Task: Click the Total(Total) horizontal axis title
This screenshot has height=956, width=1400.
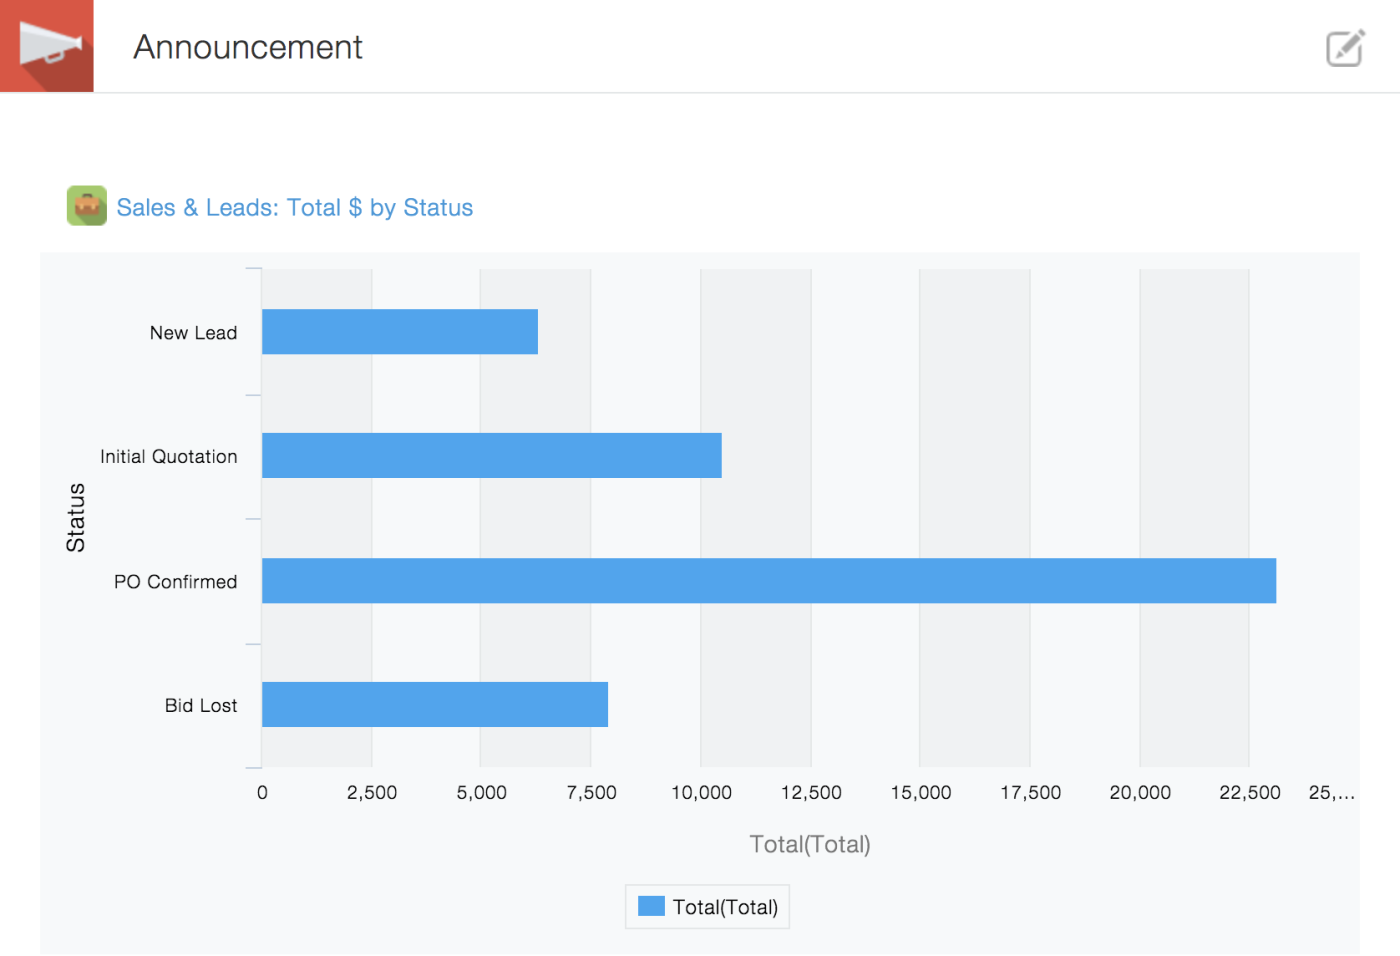Action: pyautogui.click(x=810, y=845)
